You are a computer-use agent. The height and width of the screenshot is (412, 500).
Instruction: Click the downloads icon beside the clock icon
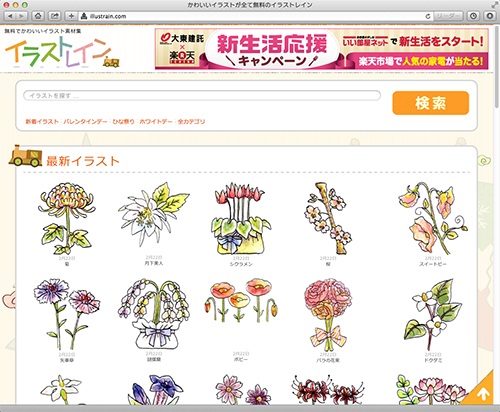pyautogui.click(x=489, y=16)
